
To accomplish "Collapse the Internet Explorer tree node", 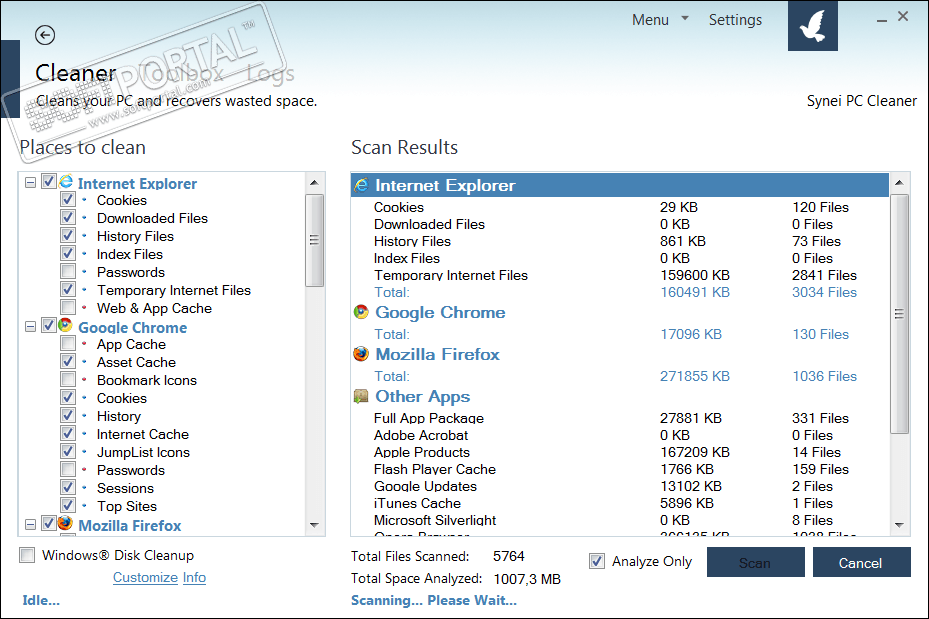I will 30,182.
